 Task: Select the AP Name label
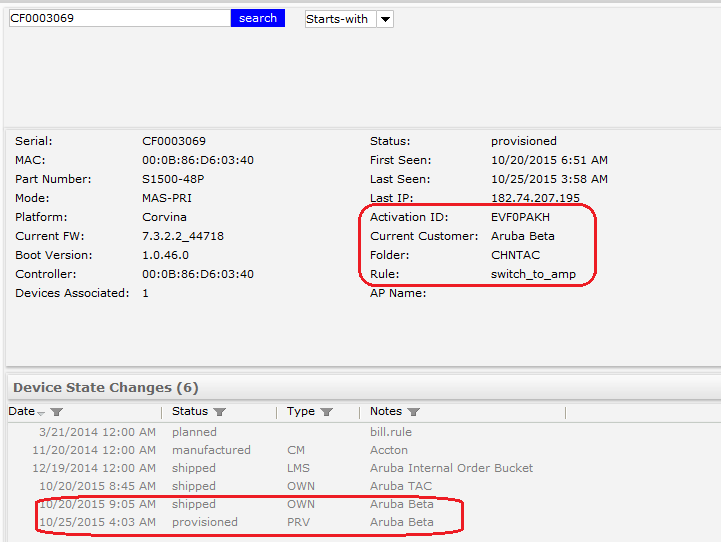pos(398,293)
